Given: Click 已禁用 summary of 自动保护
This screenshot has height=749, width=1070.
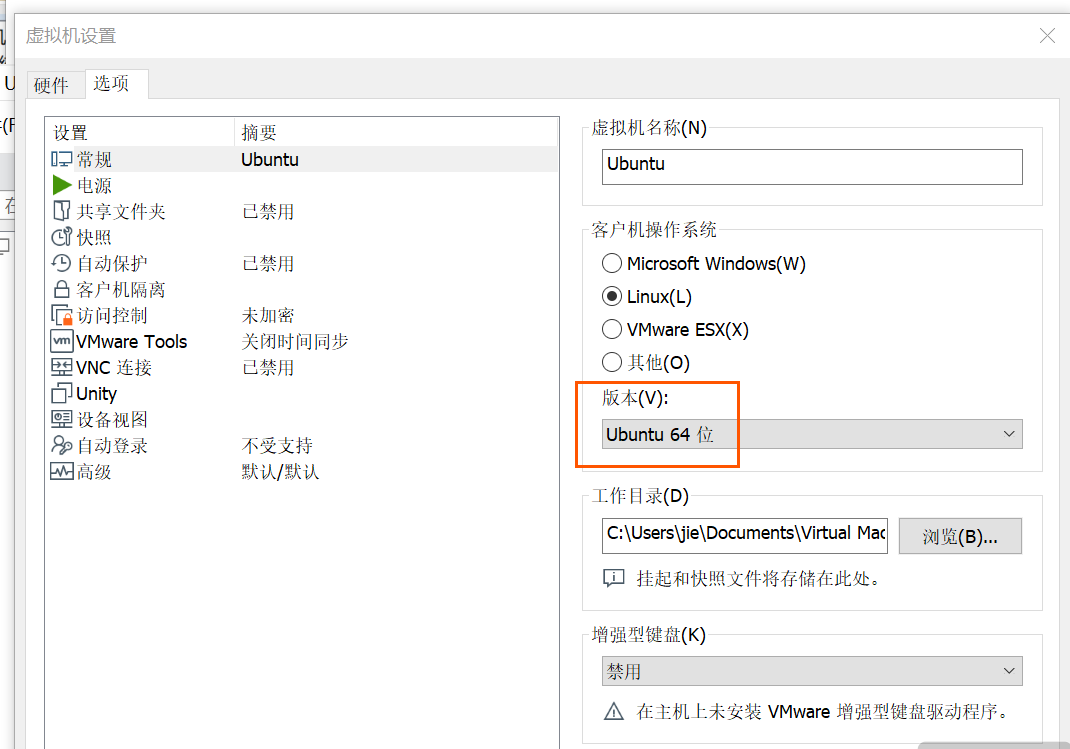Looking at the screenshot, I should (x=268, y=263).
